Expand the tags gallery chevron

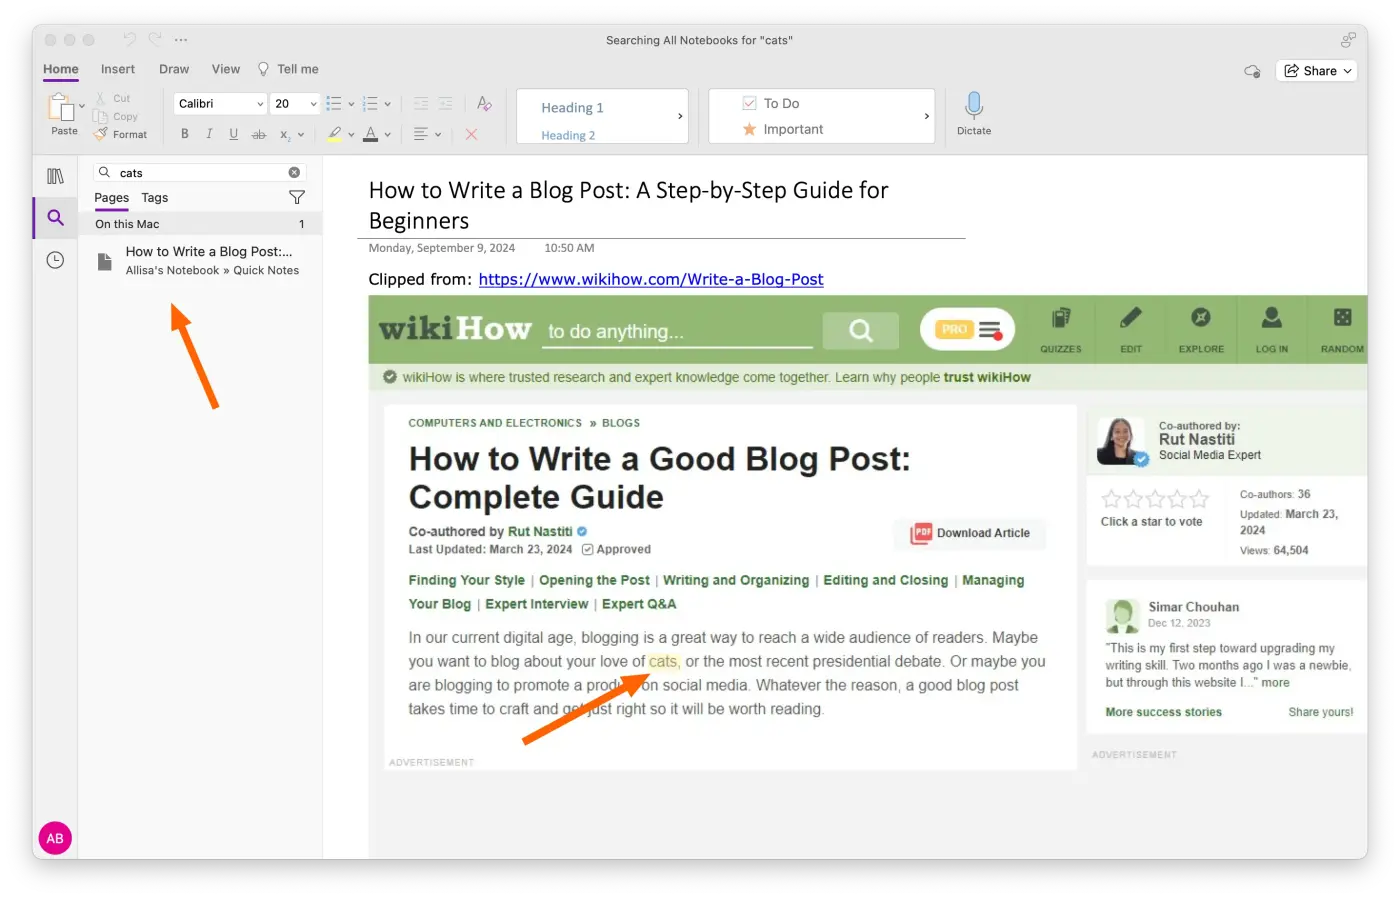click(x=927, y=116)
